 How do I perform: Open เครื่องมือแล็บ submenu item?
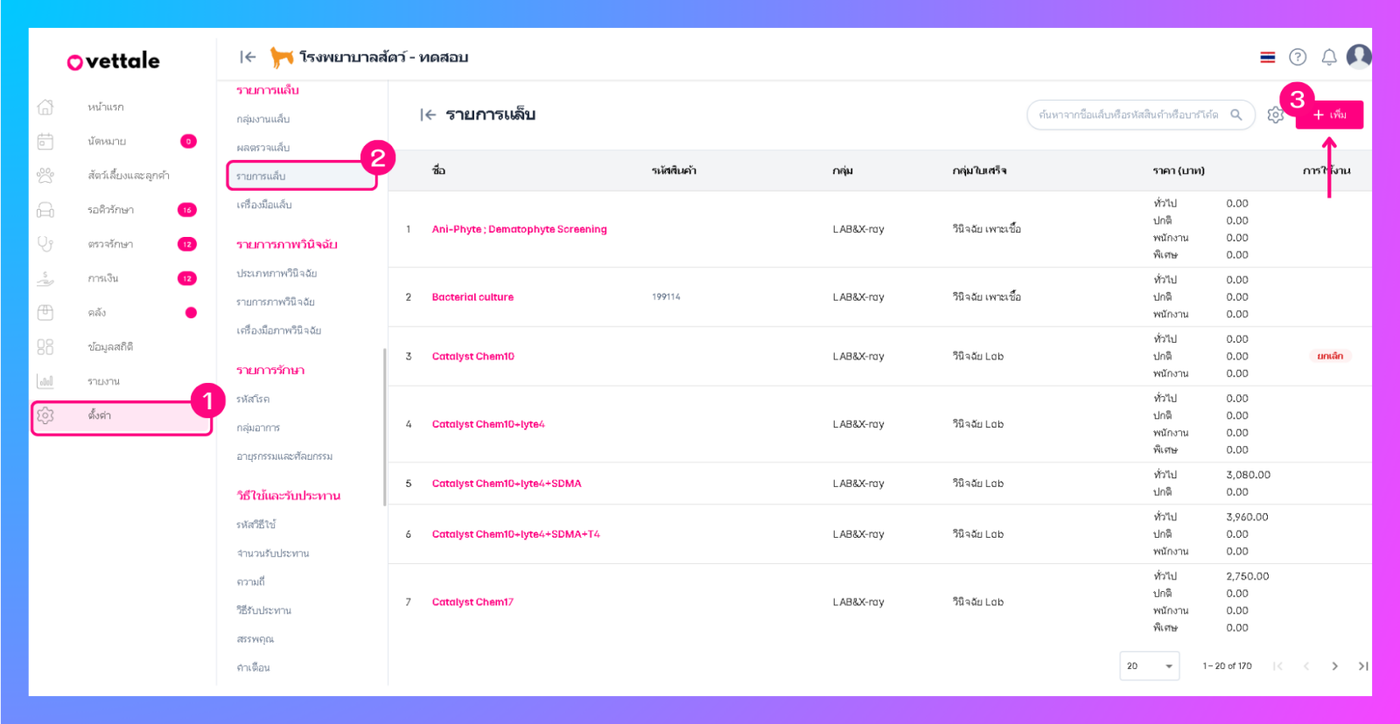(x=264, y=205)
